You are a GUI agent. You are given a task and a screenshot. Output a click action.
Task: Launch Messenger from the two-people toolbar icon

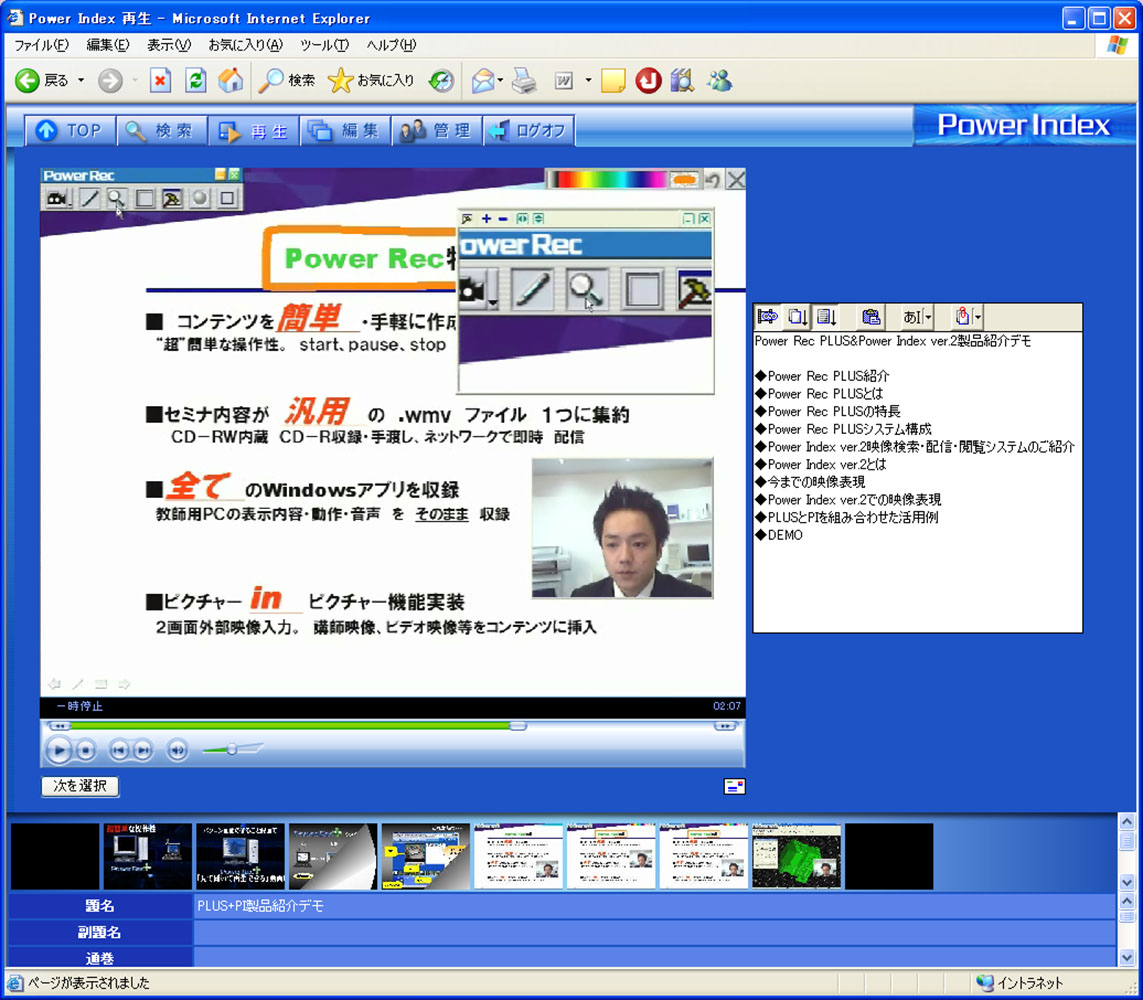719,80
